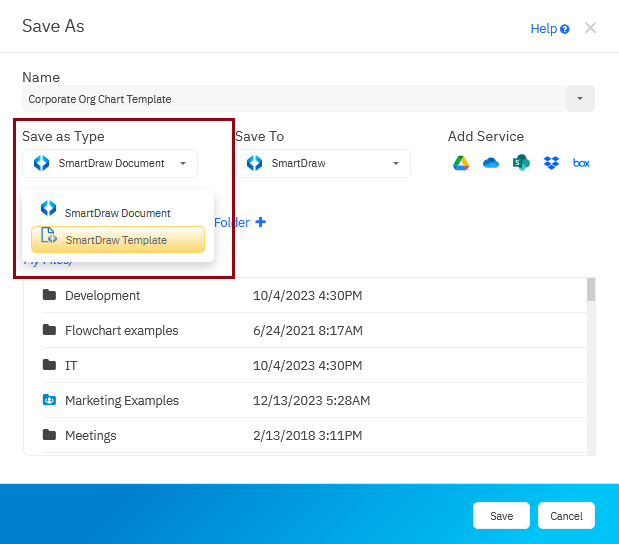
Task: Click the Box service icon
Action: click(x=581, y=163)
